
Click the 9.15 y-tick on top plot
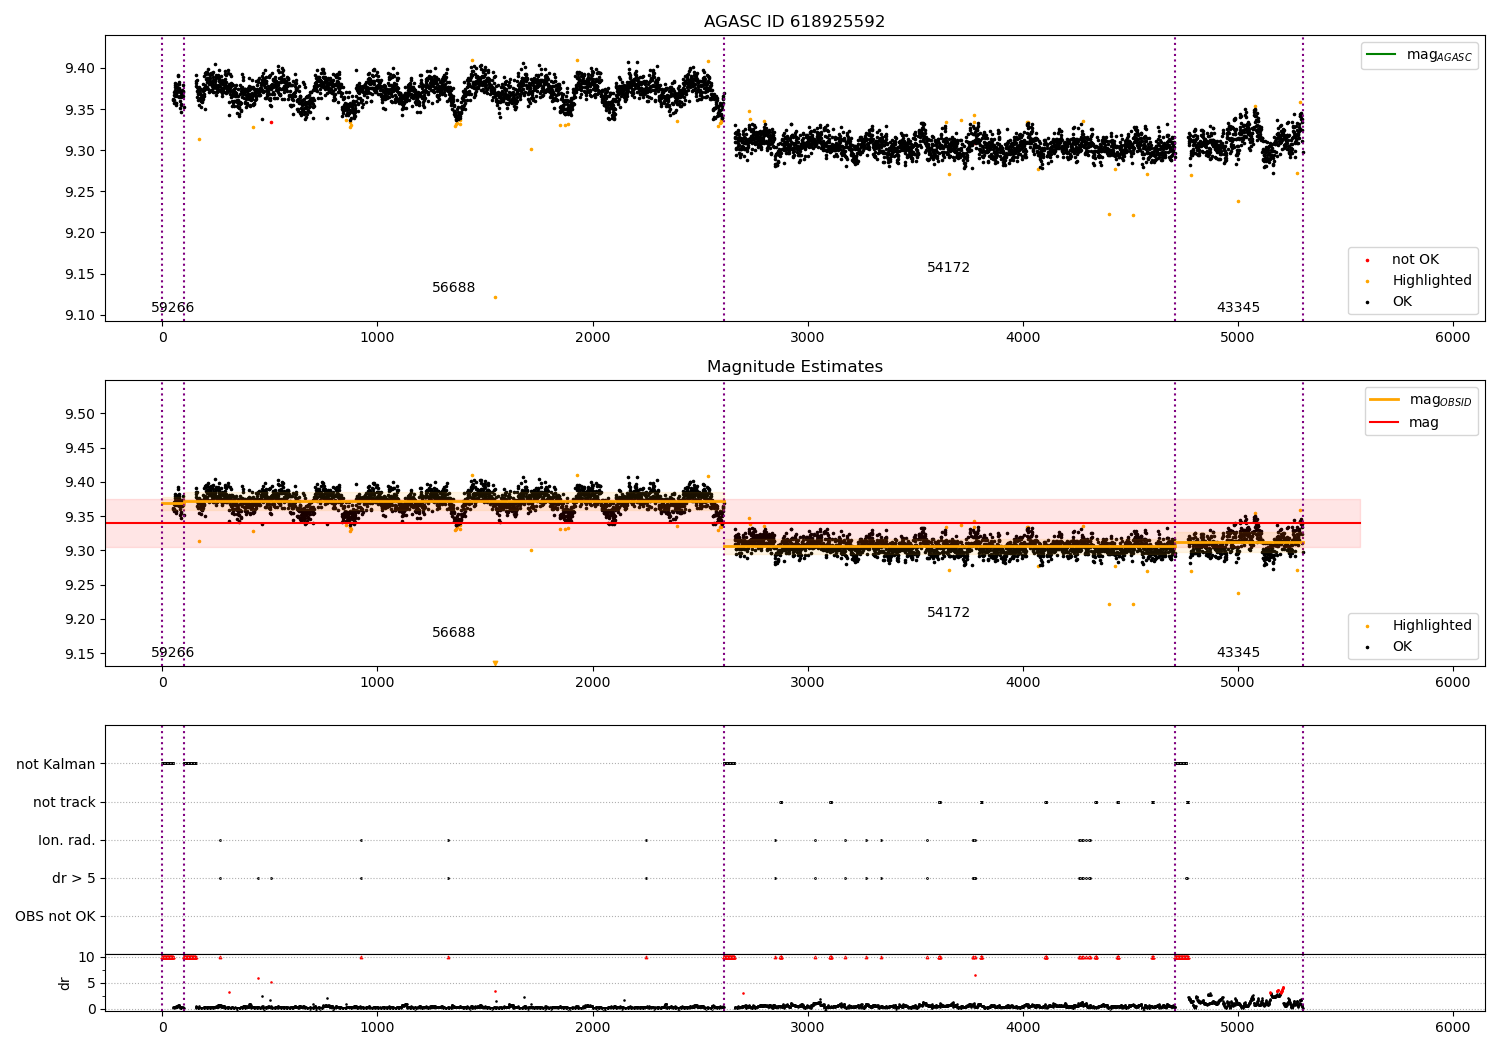pos(80,274)
